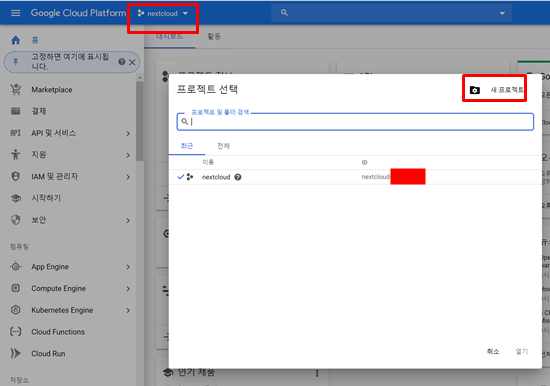Viewport: 550px width, 386px height.
Task: Click the Google Cloud Platform logo text
Action: (x=78, y=13)
